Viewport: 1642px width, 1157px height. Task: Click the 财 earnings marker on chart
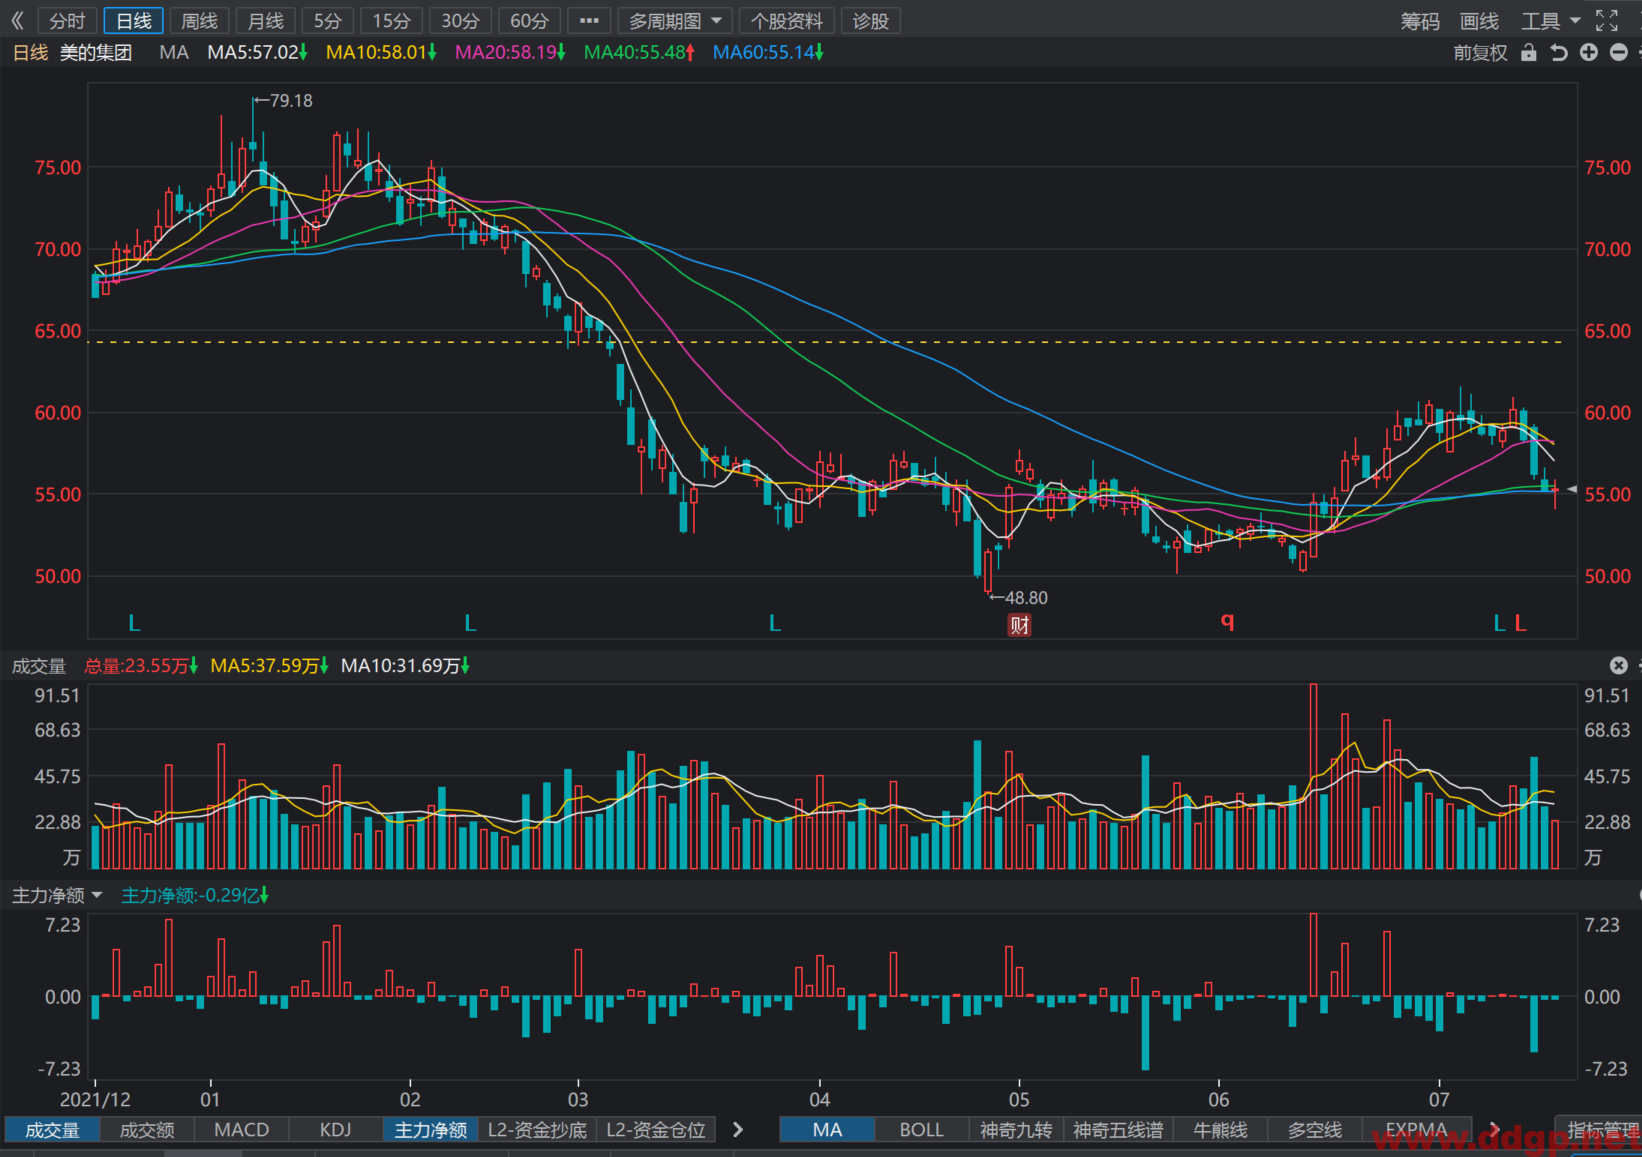pos(1019,625)
